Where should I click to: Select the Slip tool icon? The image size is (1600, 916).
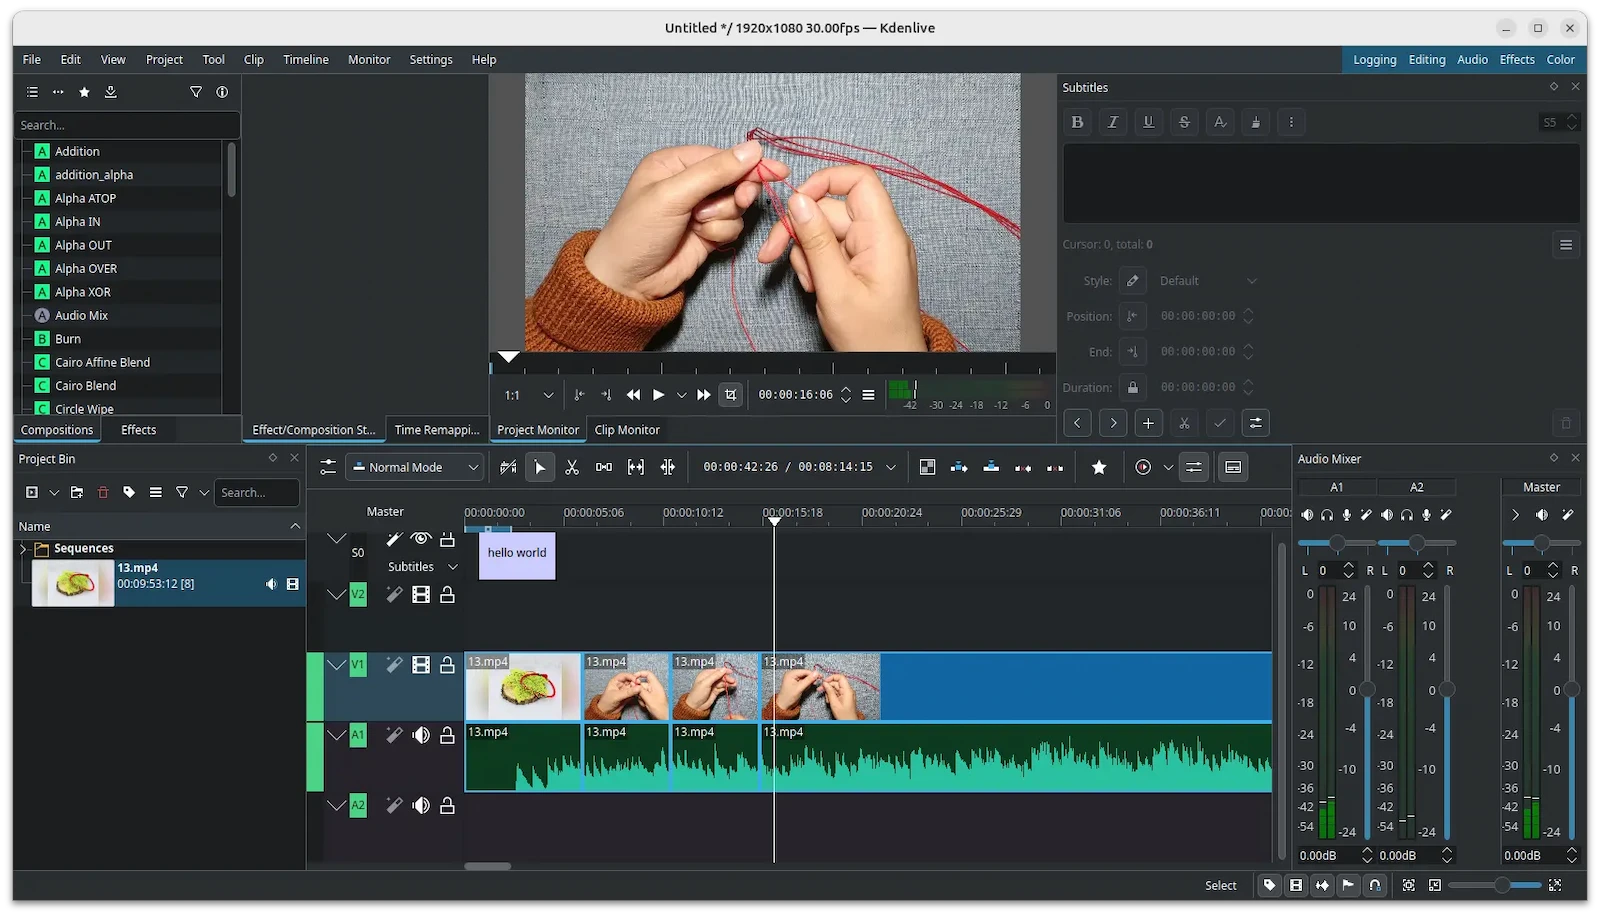(636, 467)
